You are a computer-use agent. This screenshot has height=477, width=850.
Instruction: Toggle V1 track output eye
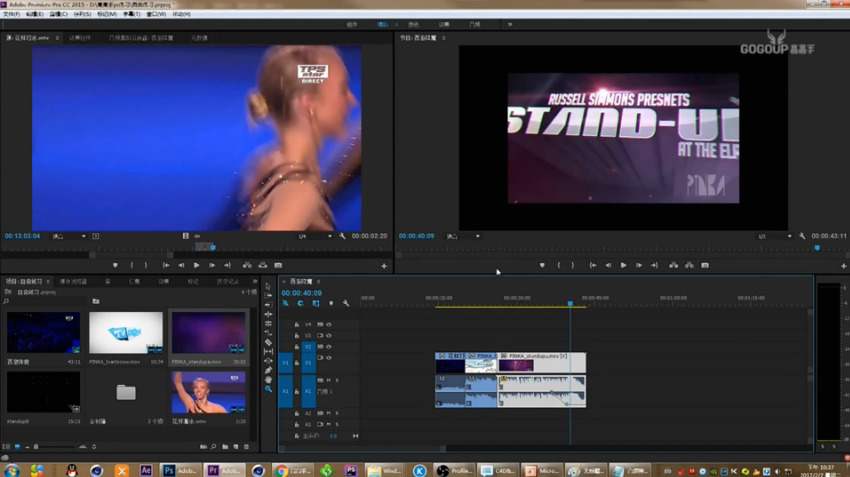click(x=329, y=358)
